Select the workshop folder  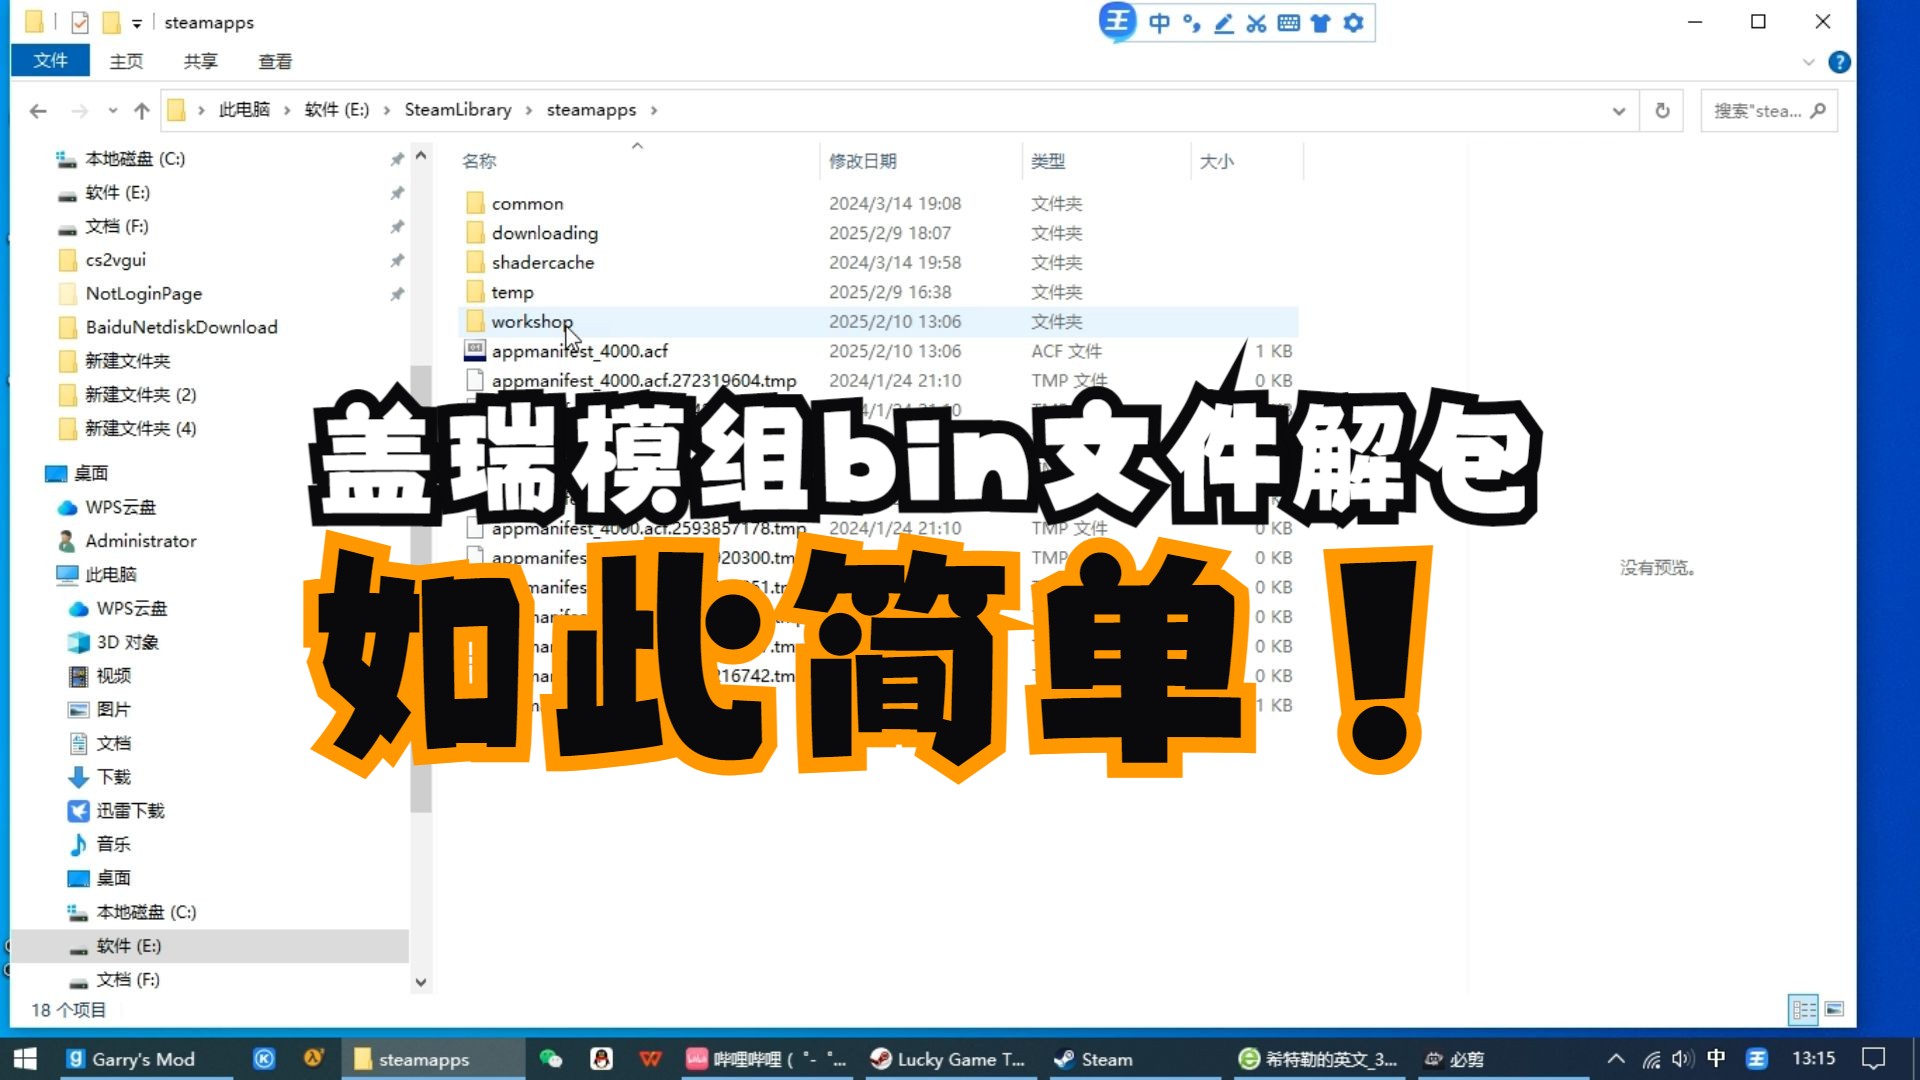coord(531,322)
